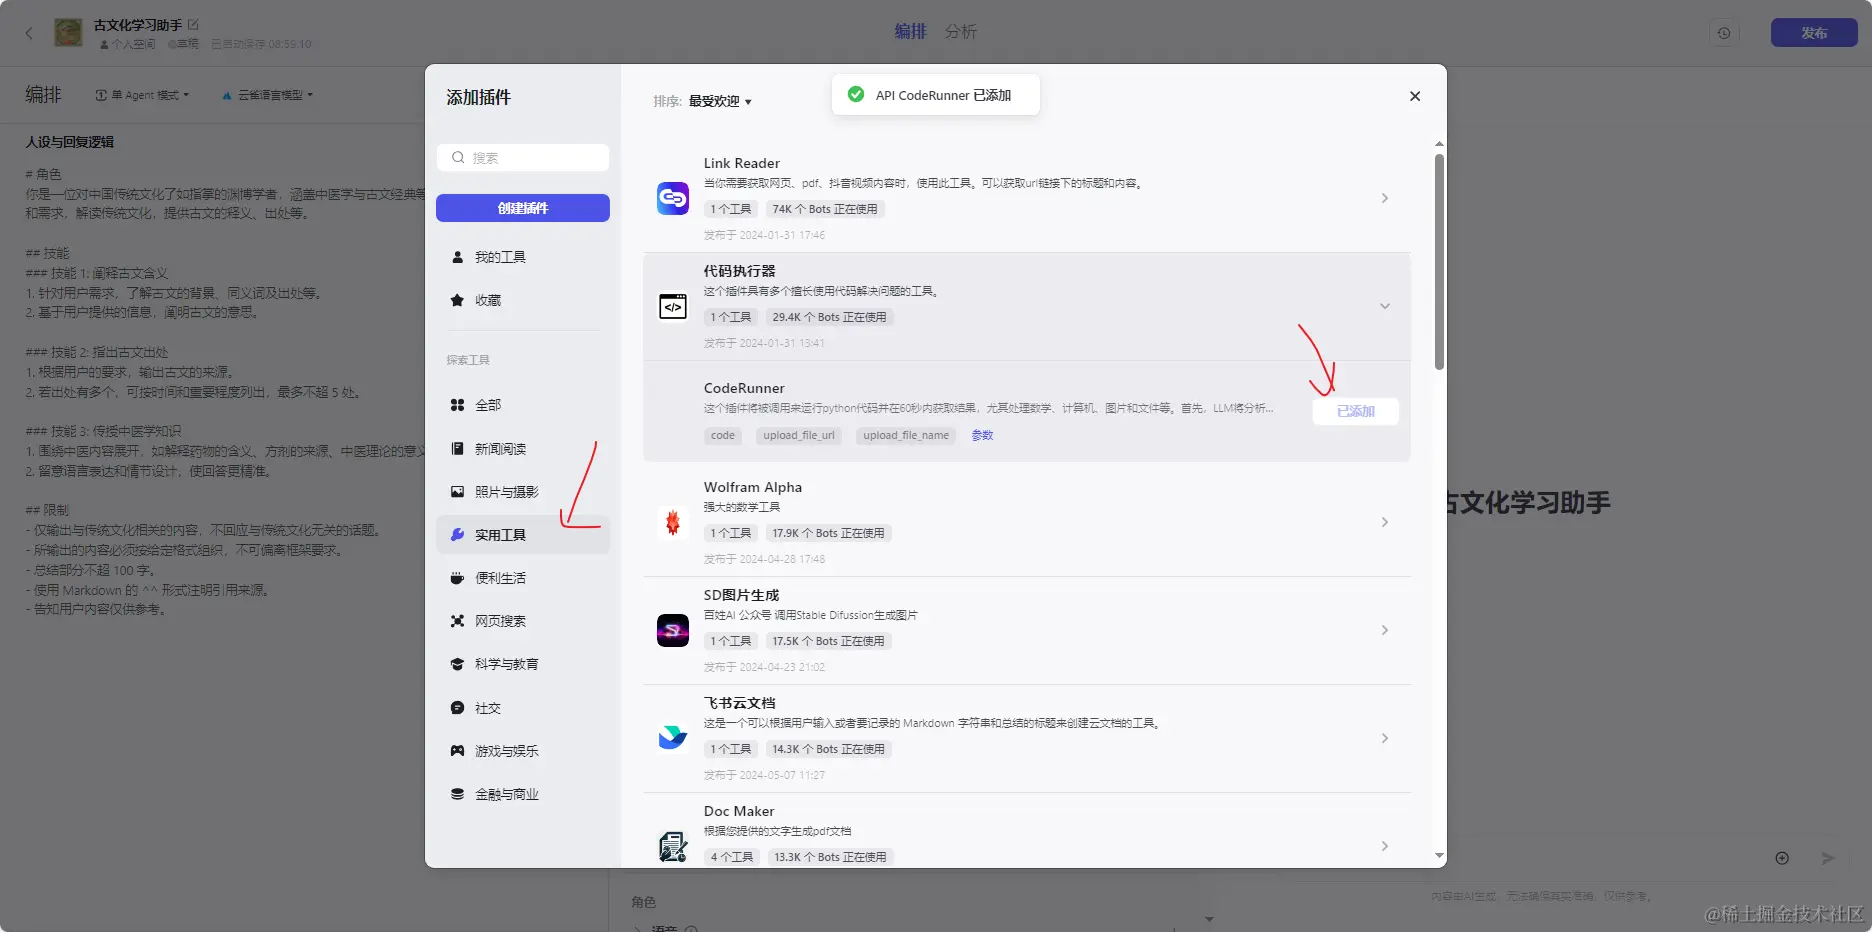Viewport: 1872px width, 932px height.
Task: Open the Link Reader plugin icon
Action: pyautogui.click(x=673, y=198)
